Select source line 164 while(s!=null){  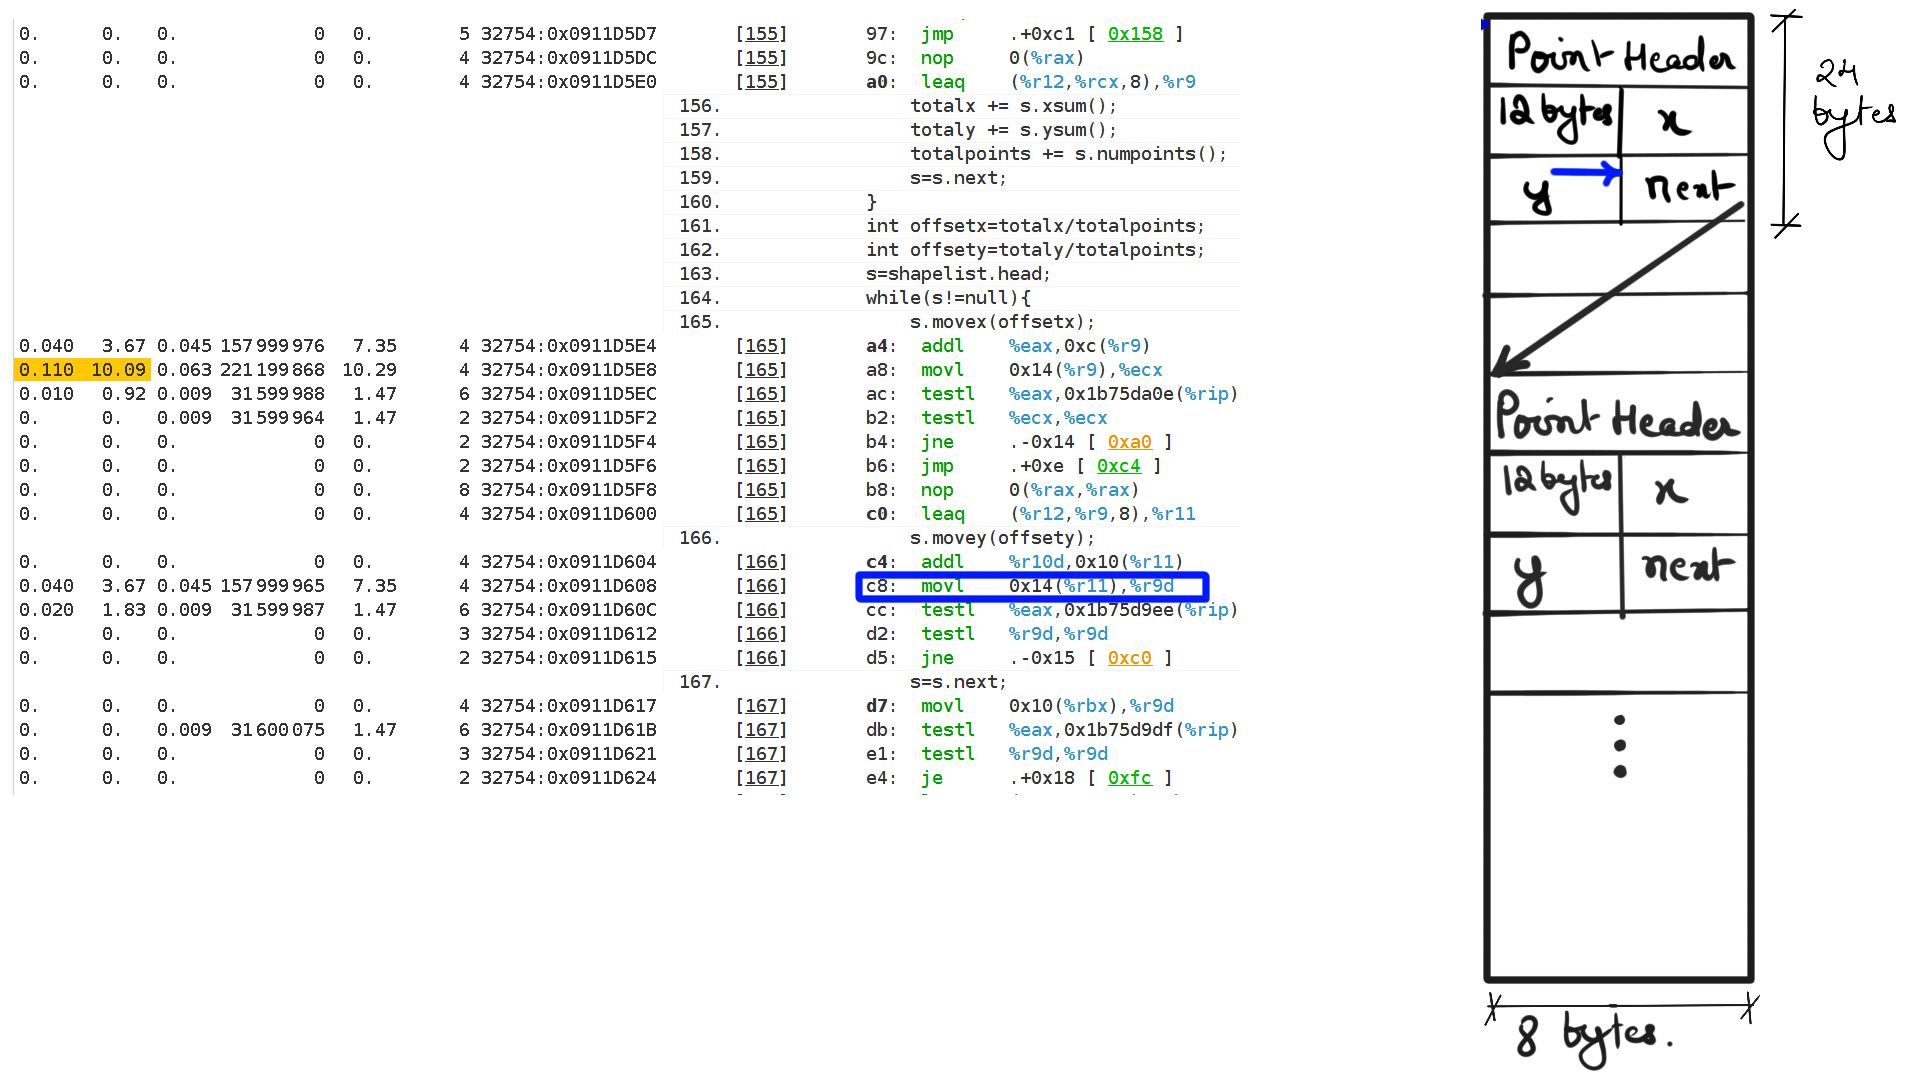point(951,298)
